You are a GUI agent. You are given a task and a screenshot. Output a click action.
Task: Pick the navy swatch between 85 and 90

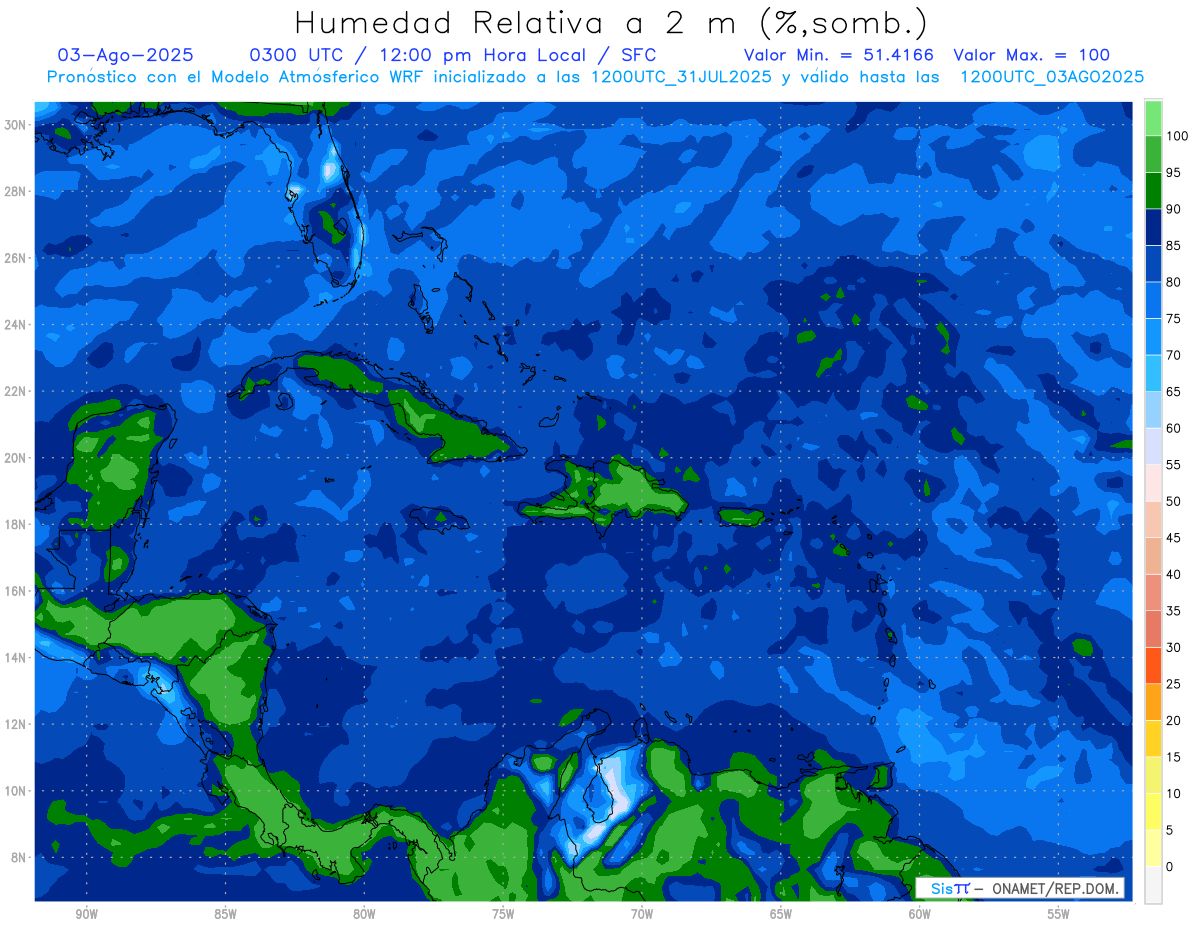point(1153,227)
